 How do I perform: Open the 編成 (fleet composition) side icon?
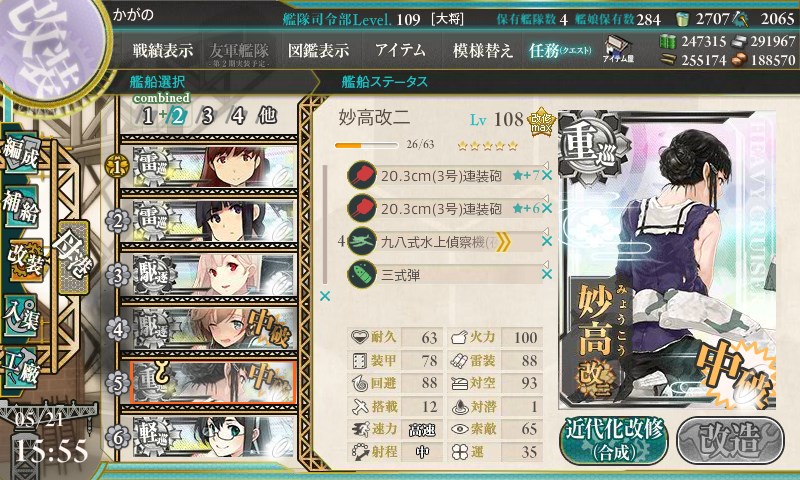pyautogui.click(x=21, y=154)
